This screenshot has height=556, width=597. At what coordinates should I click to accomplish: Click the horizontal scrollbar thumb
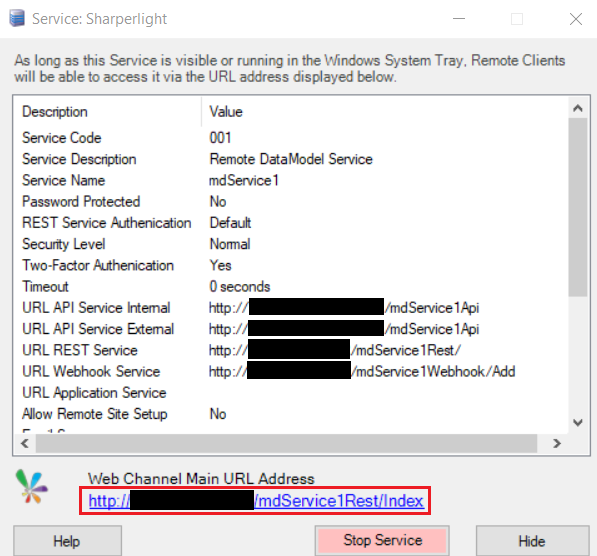click(286, 443)
